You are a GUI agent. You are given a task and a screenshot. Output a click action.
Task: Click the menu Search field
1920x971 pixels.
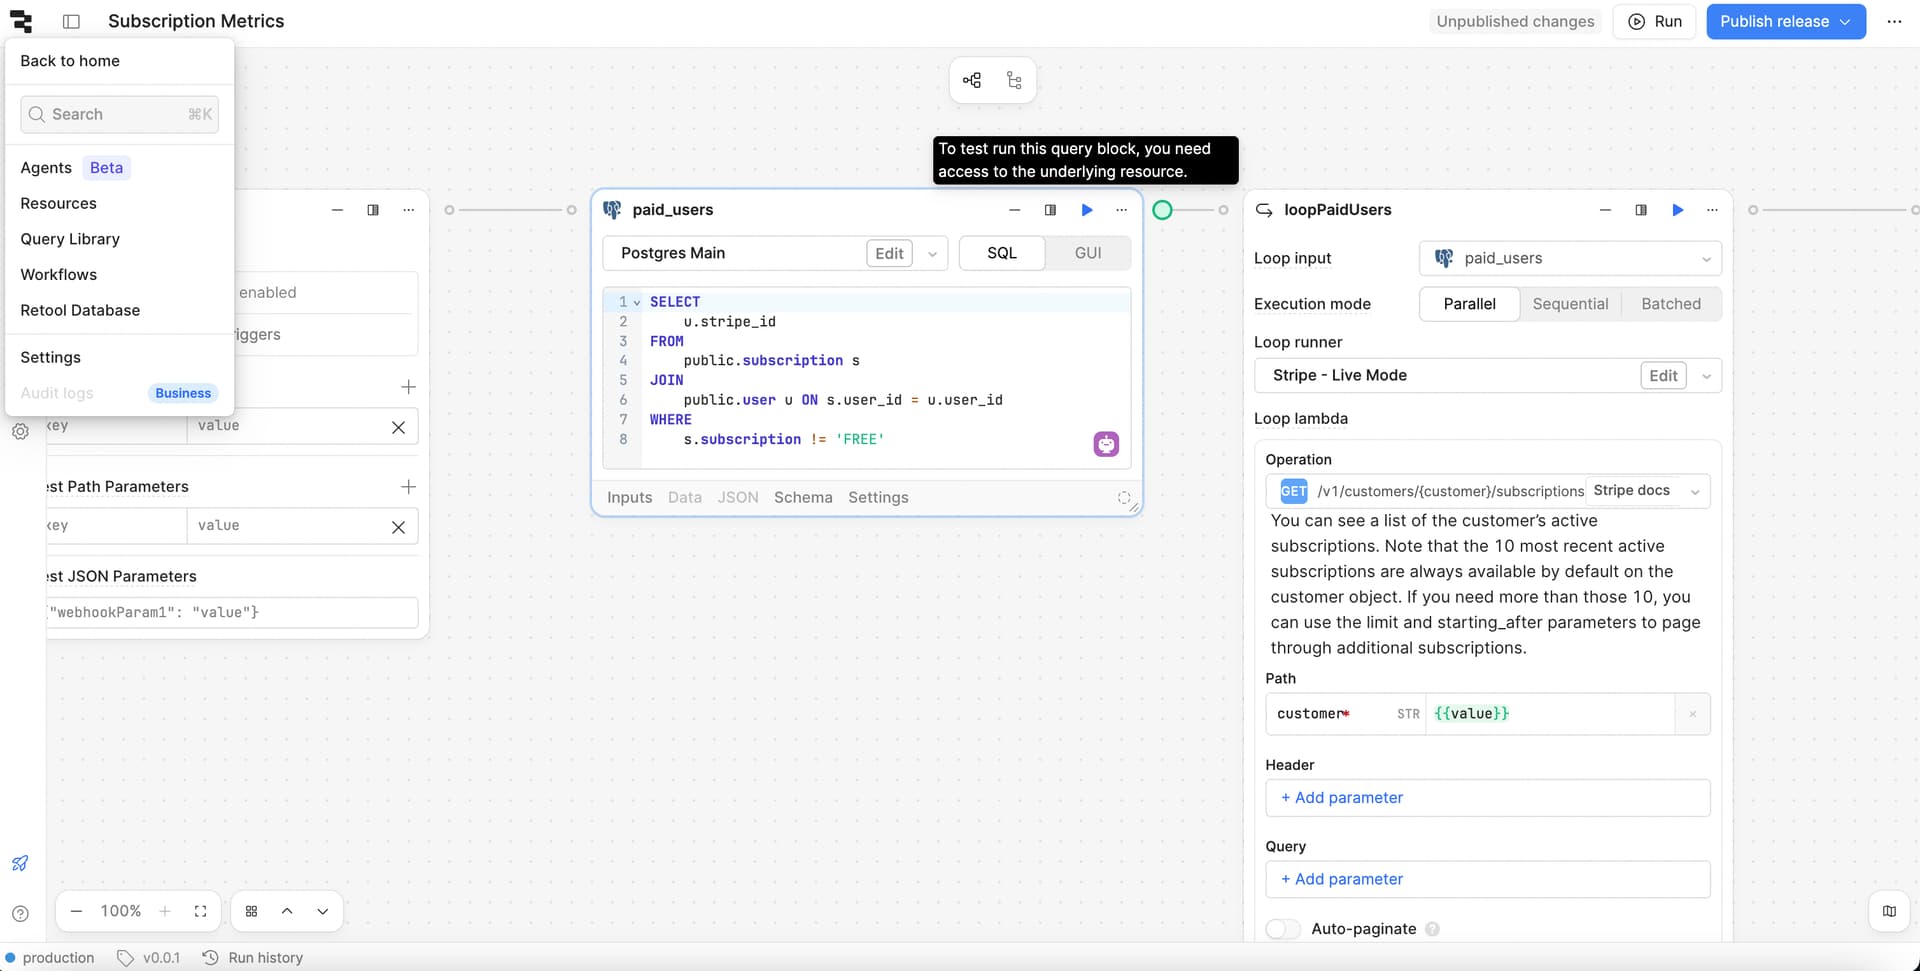119,114
